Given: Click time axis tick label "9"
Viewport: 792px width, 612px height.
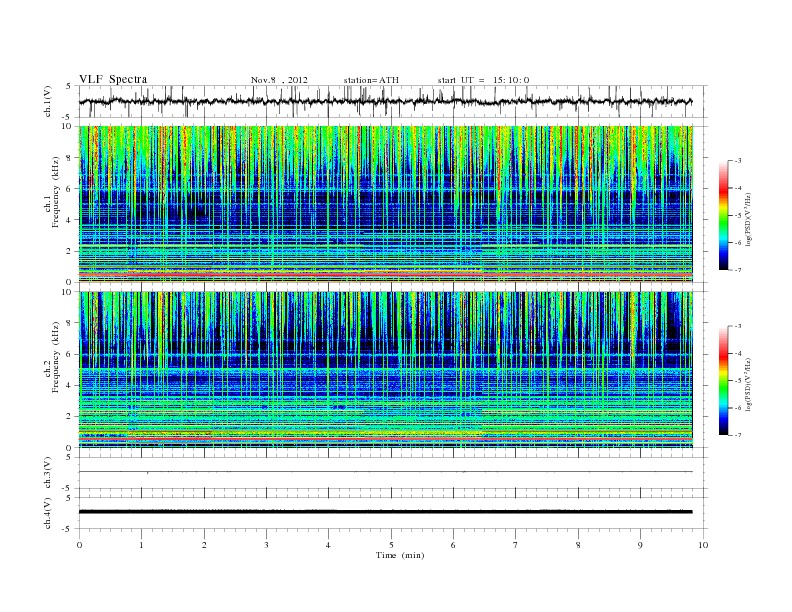Looking at the screenshot, I should point(640,545).
